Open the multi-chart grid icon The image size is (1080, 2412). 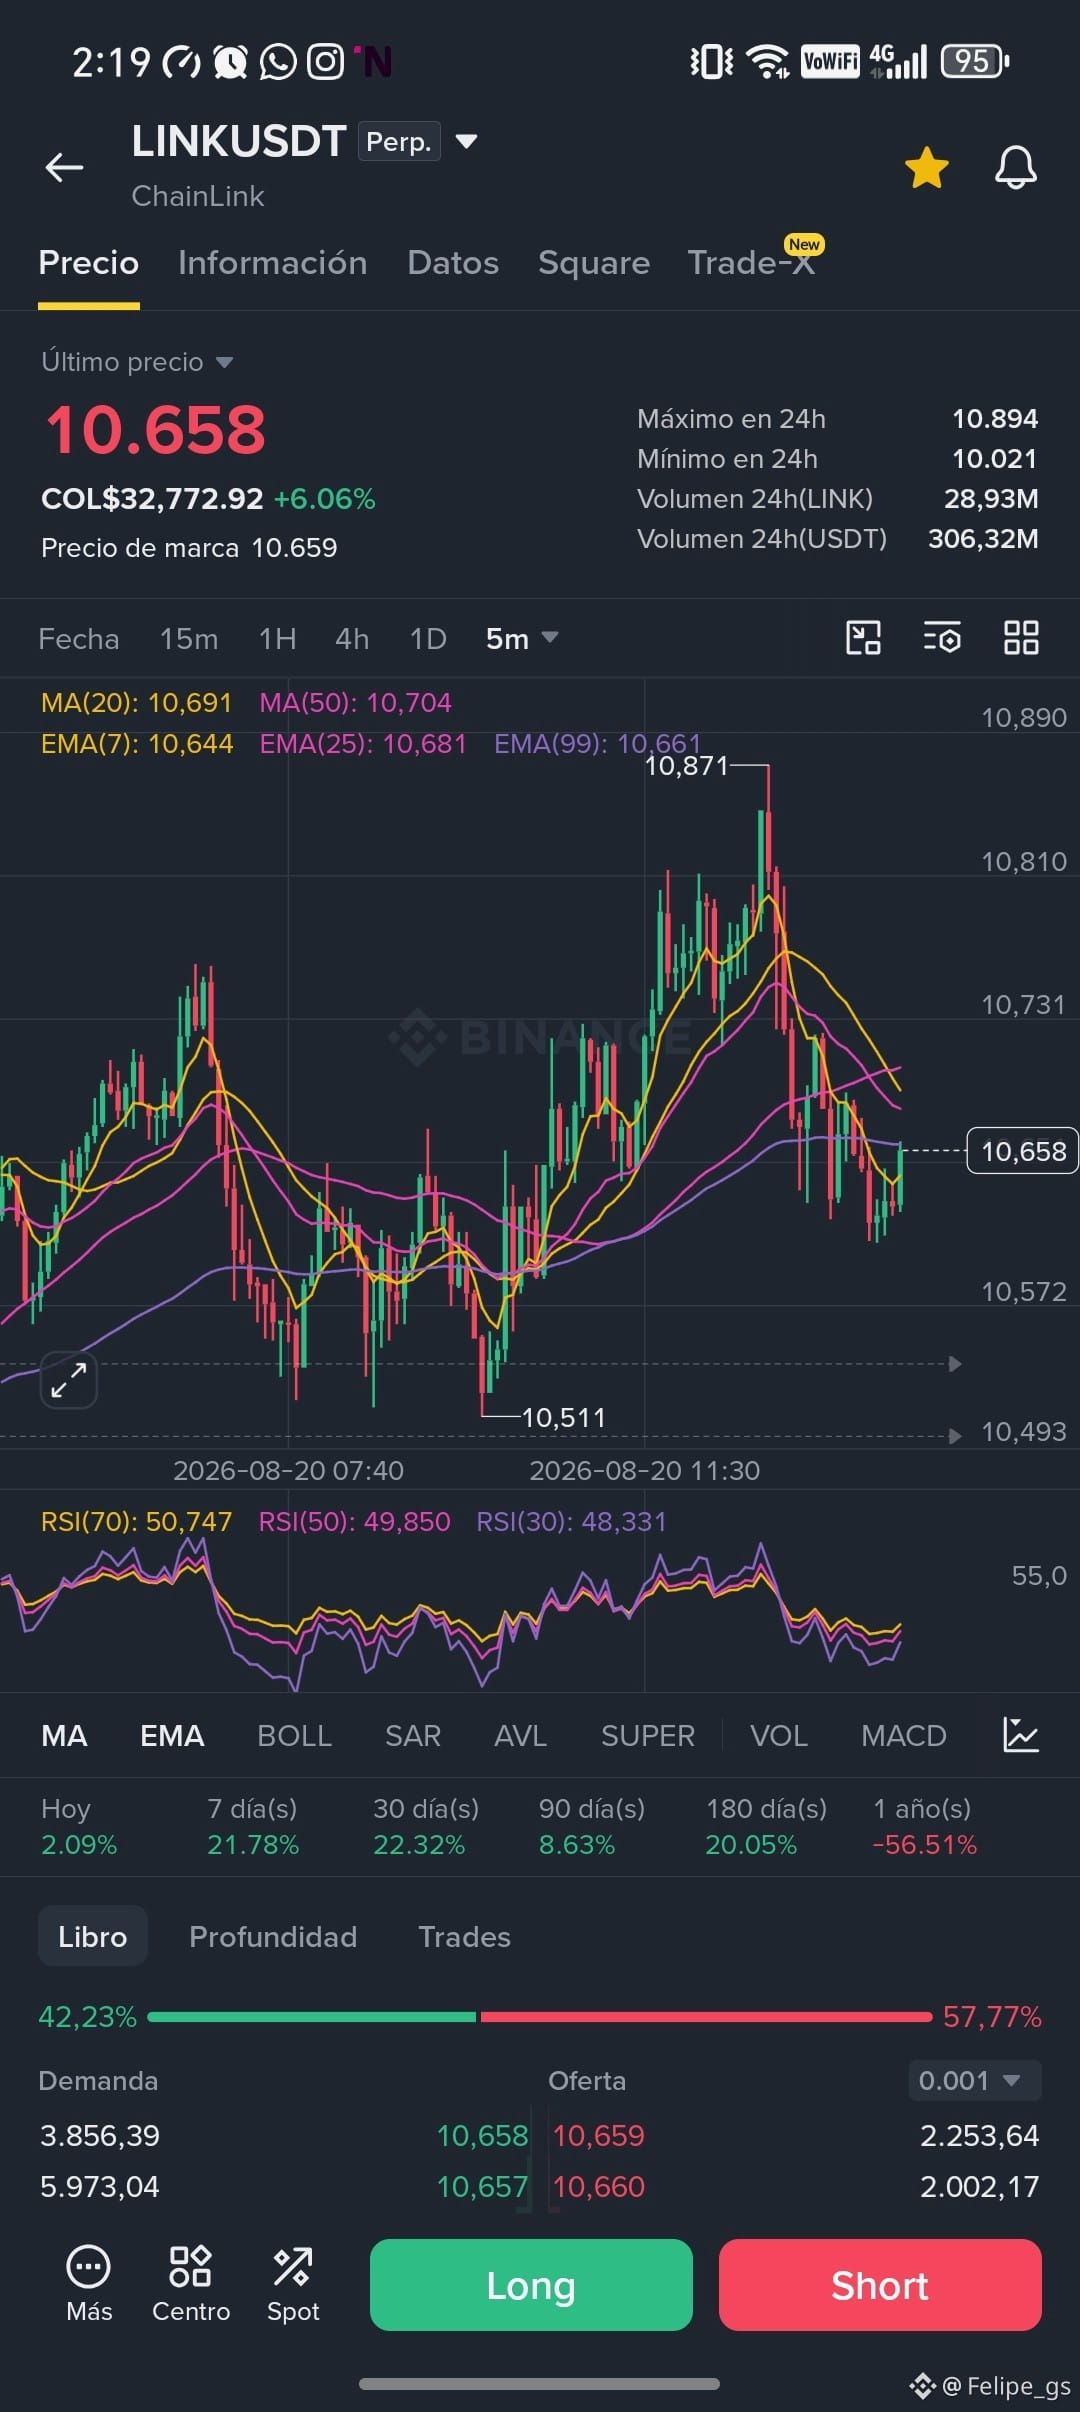tap(1021, 638)
